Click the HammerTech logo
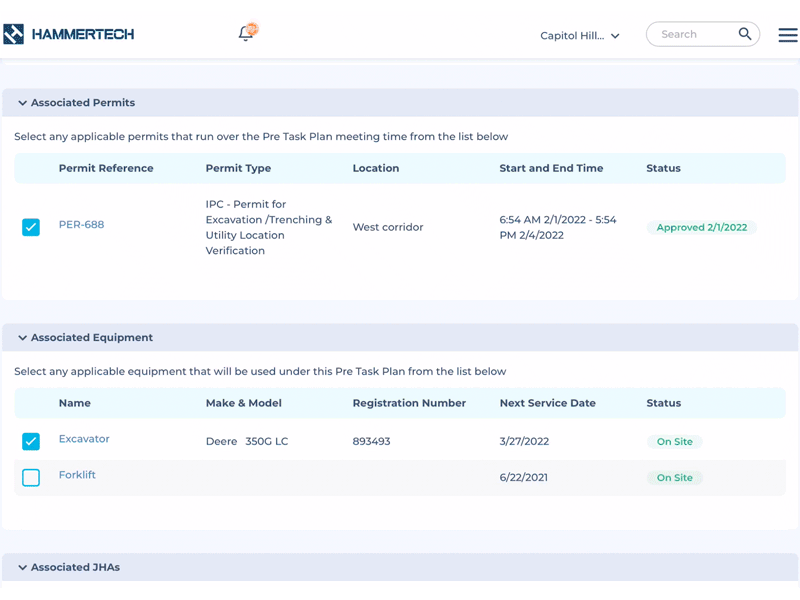Viewport: 800px width, 600px height. [68, 35]
